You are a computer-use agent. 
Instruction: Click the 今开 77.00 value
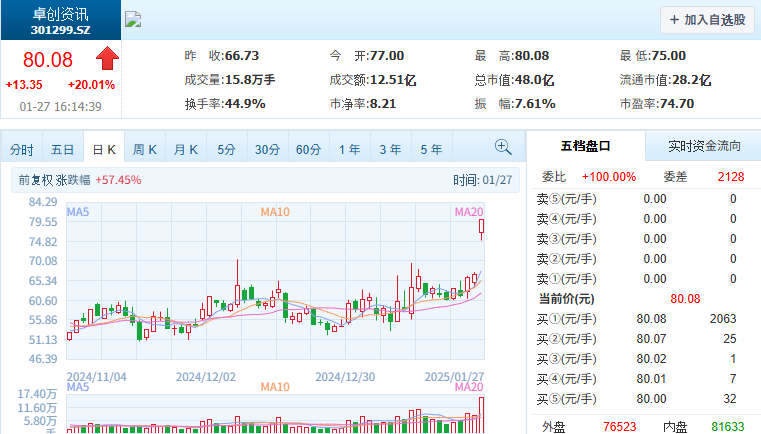386,56
